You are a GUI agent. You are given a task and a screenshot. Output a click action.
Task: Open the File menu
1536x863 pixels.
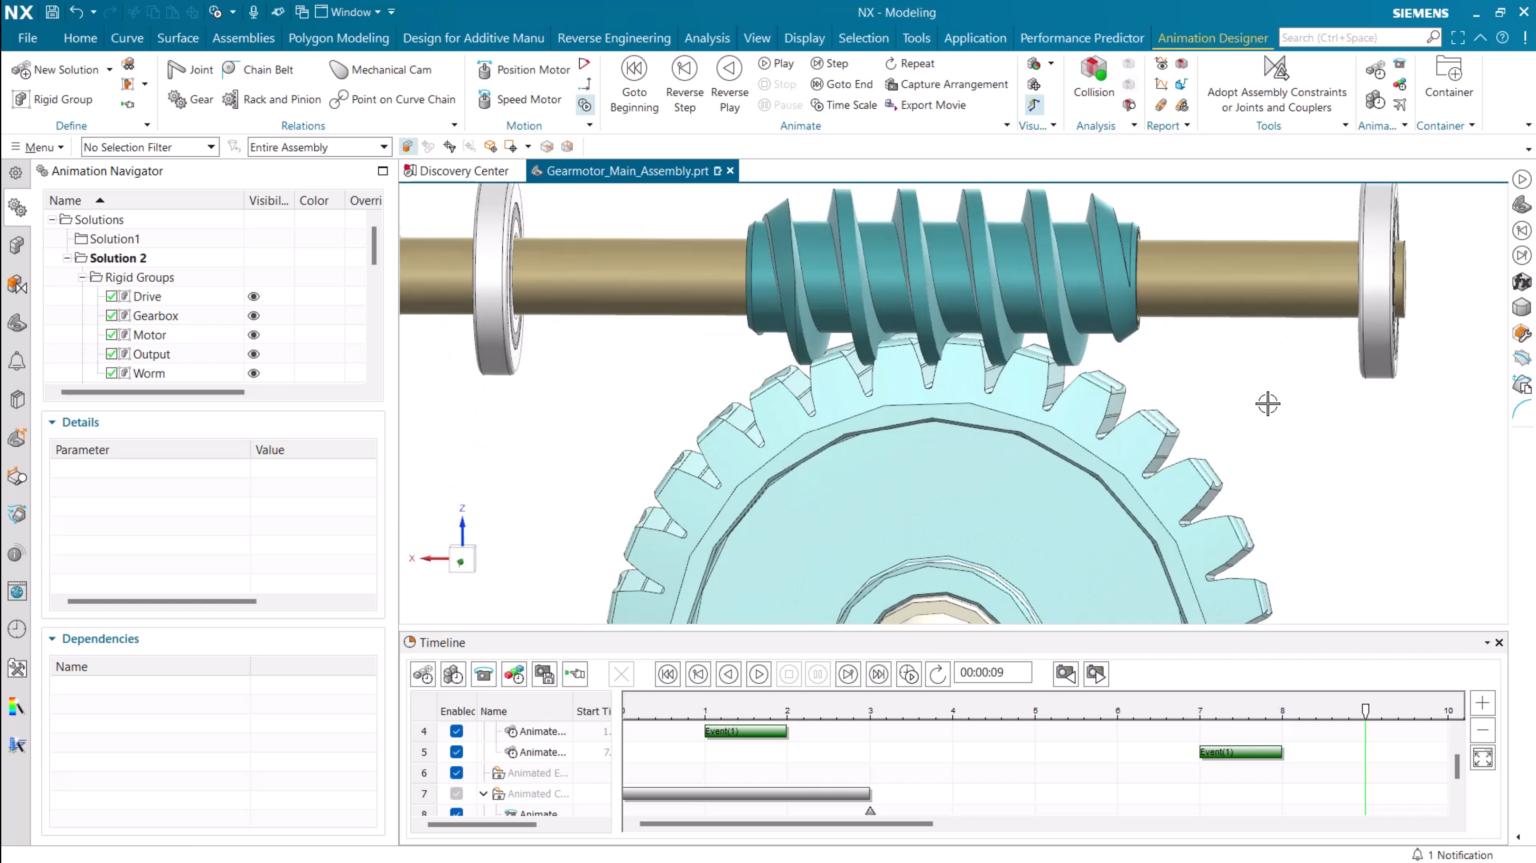(27, 38)
